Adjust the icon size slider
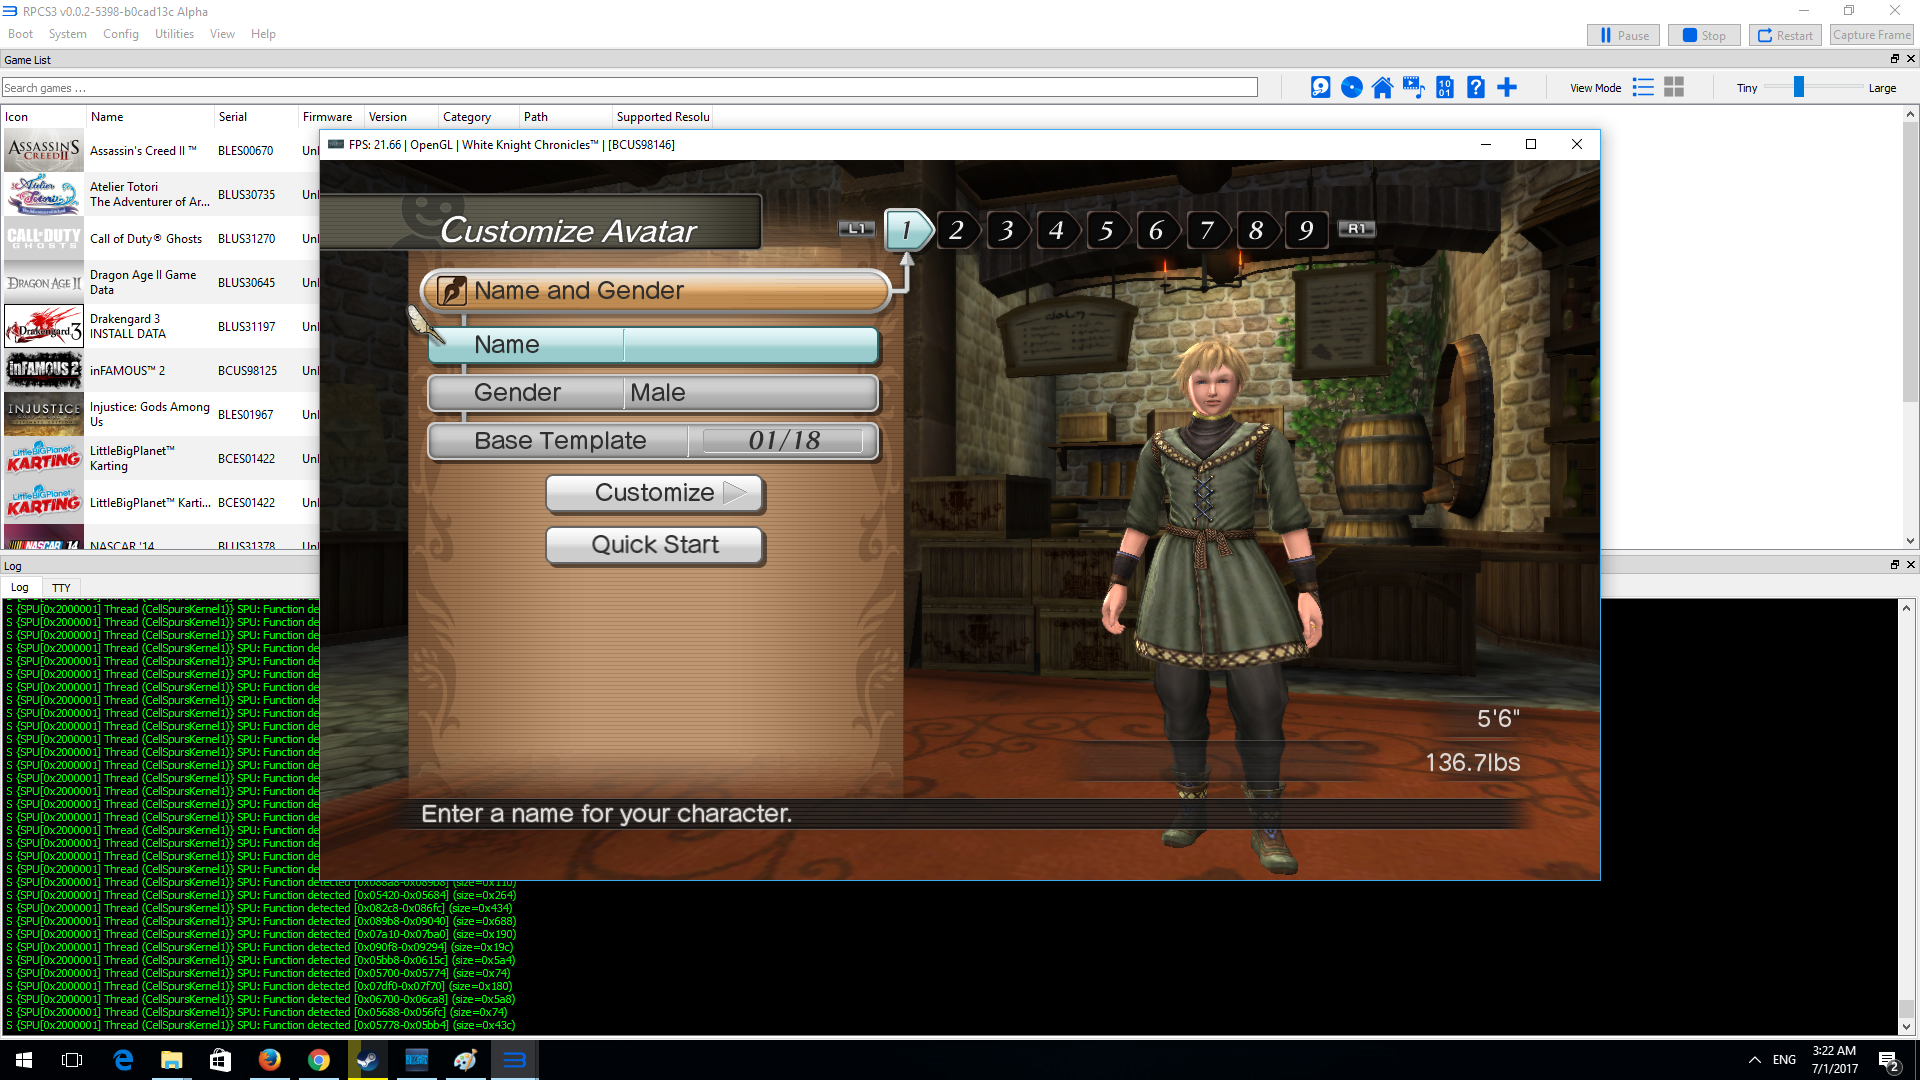Screen dimensions: 1920x1080 1798,88
